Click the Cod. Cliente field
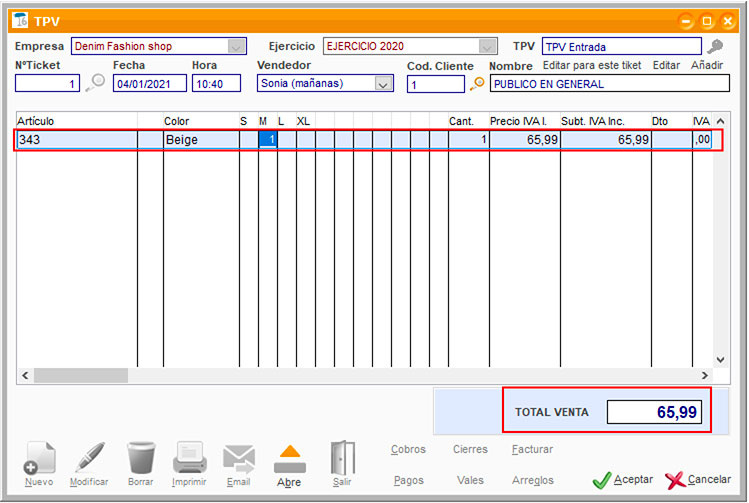The height and width of the screenshot is (503, 749). pyautogui.click(x=436, y=84)
